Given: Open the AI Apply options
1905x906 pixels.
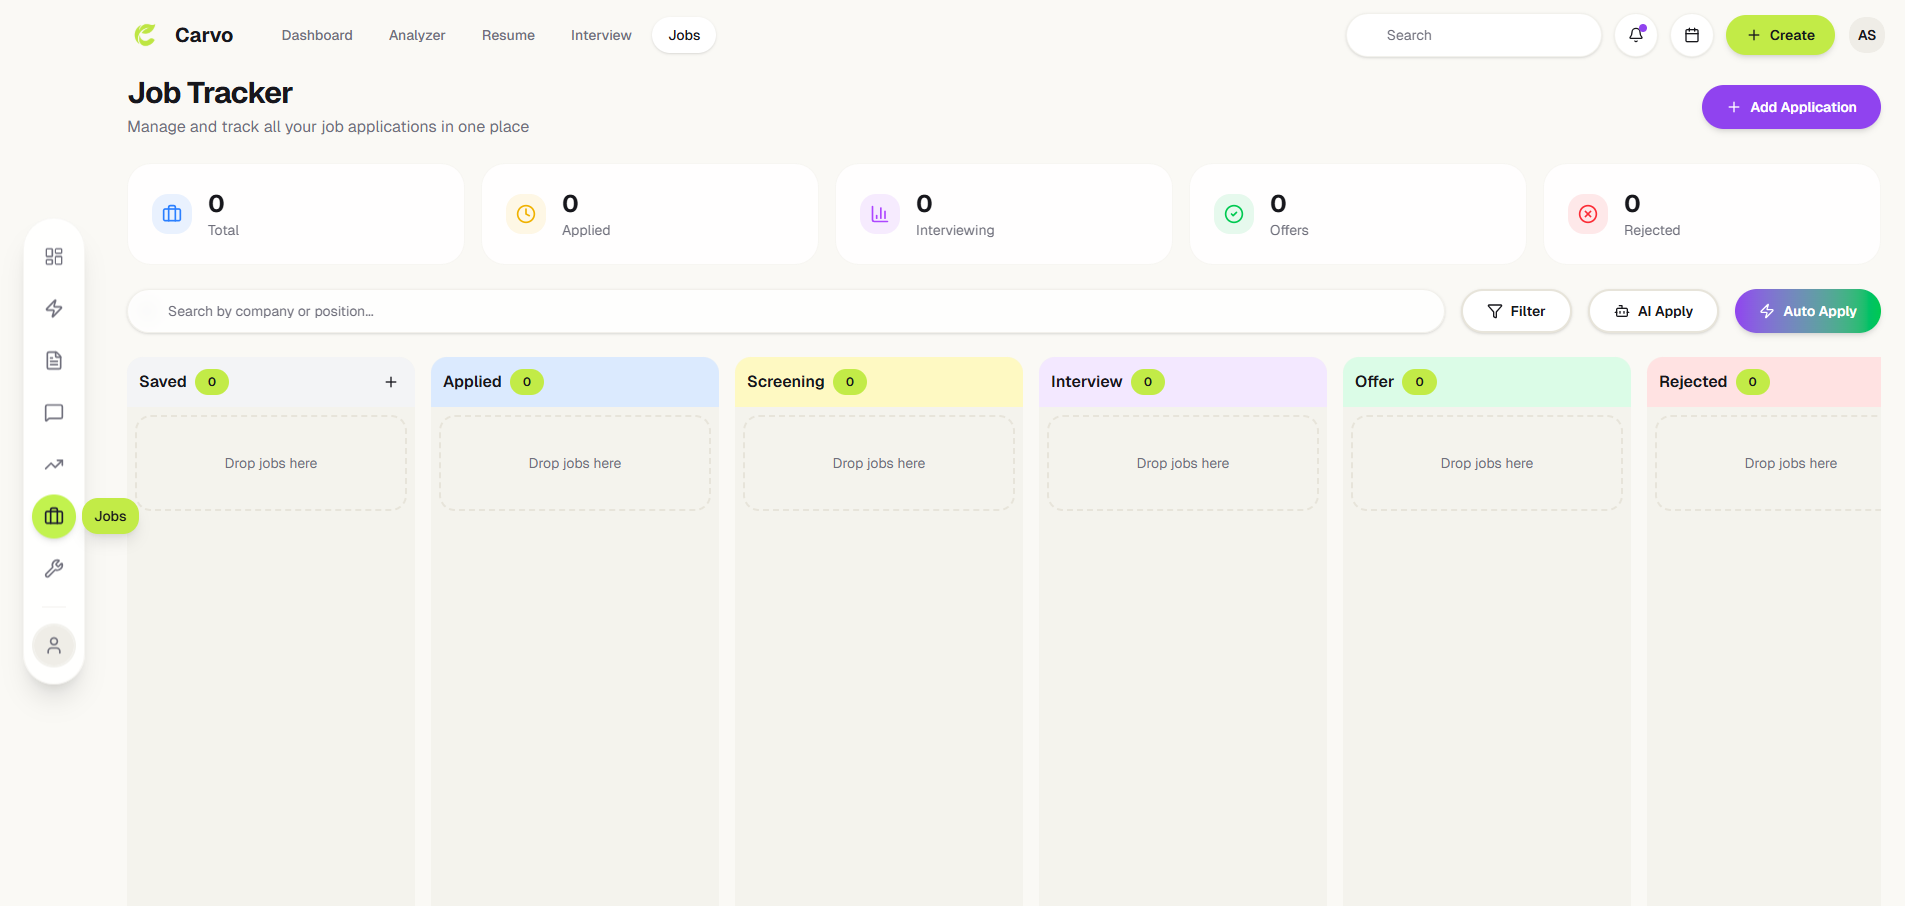Looking at the screenshot, I should tap(1652, 311).
